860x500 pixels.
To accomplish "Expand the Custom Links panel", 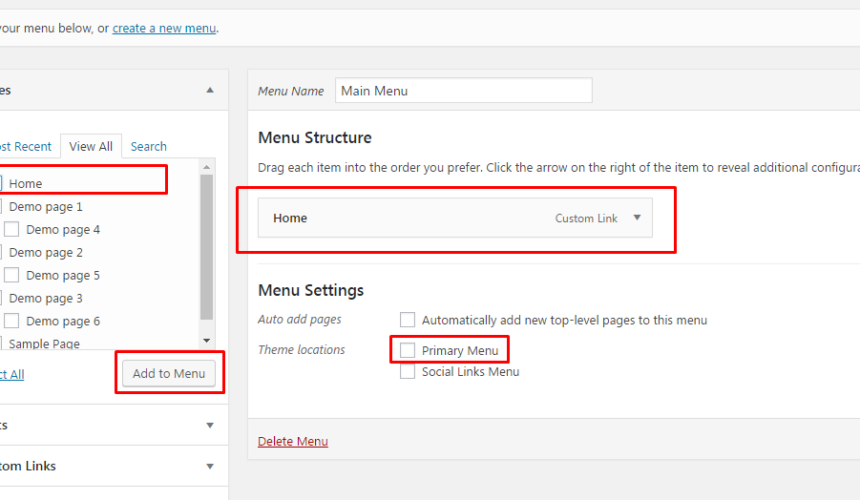I will [x=210, y=467].
